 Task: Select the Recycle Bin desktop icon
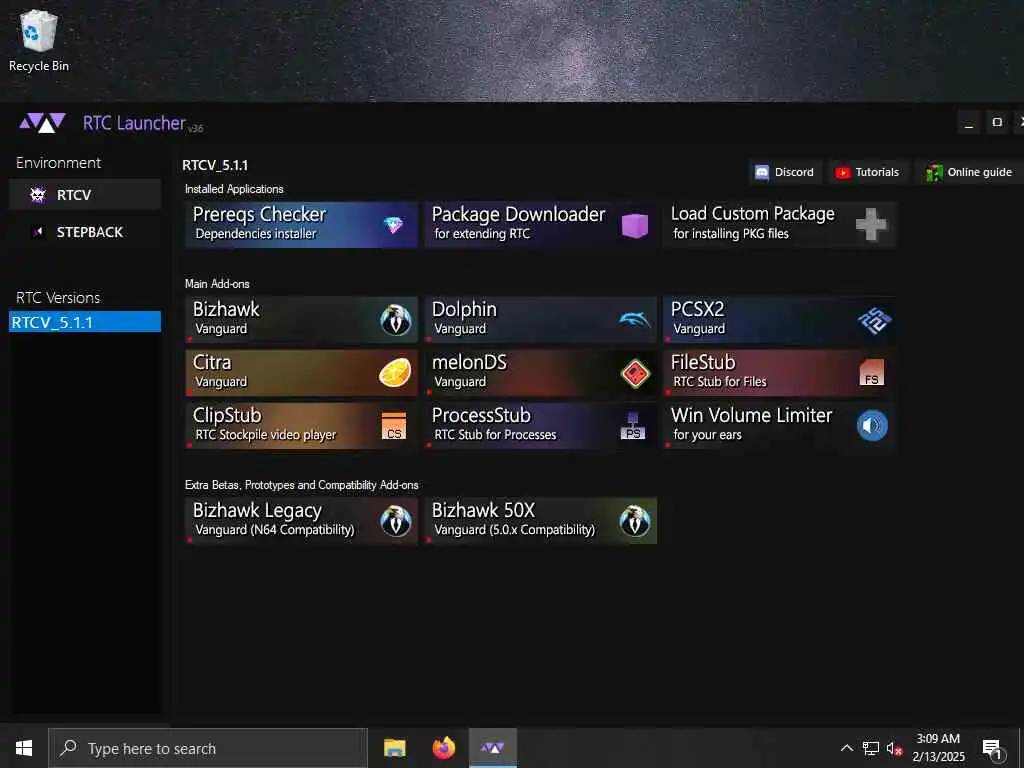click(x=39, y=41)
